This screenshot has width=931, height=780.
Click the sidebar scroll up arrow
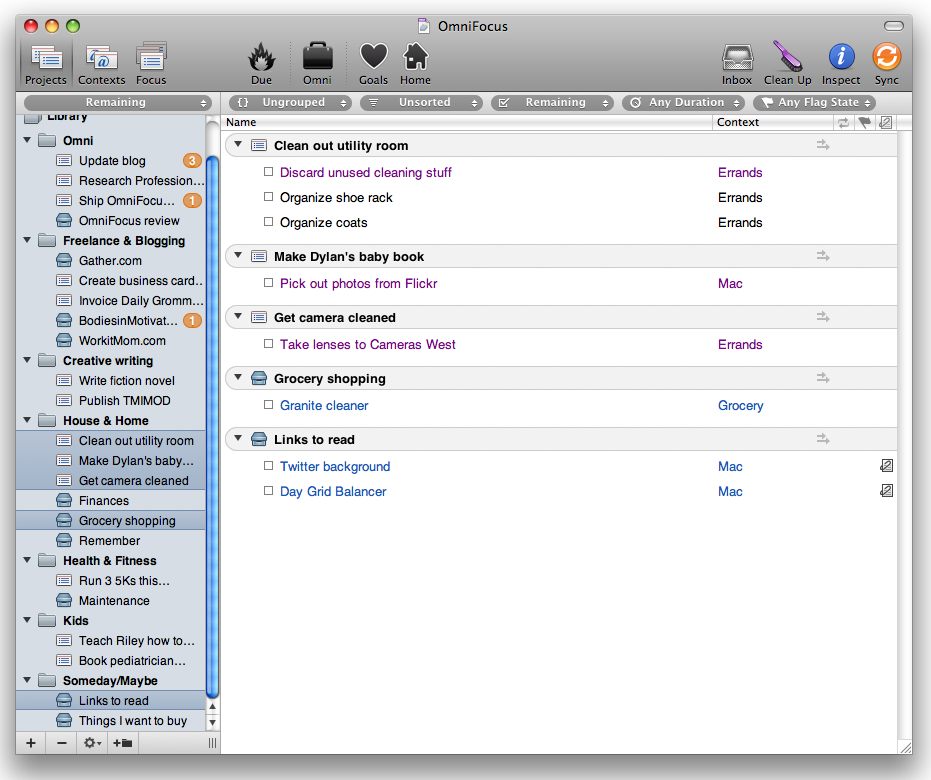pos(212,706)
